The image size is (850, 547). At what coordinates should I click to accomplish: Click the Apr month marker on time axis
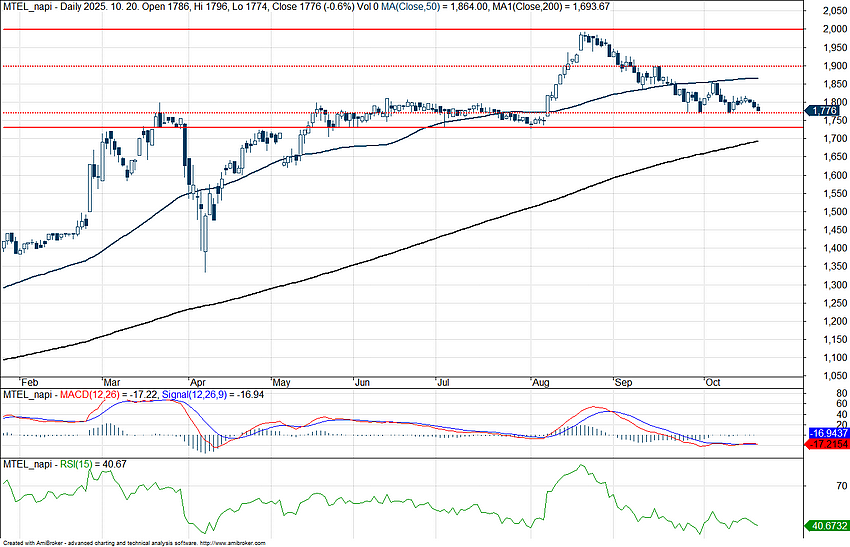pyautogui.click(x=198, y=382)
